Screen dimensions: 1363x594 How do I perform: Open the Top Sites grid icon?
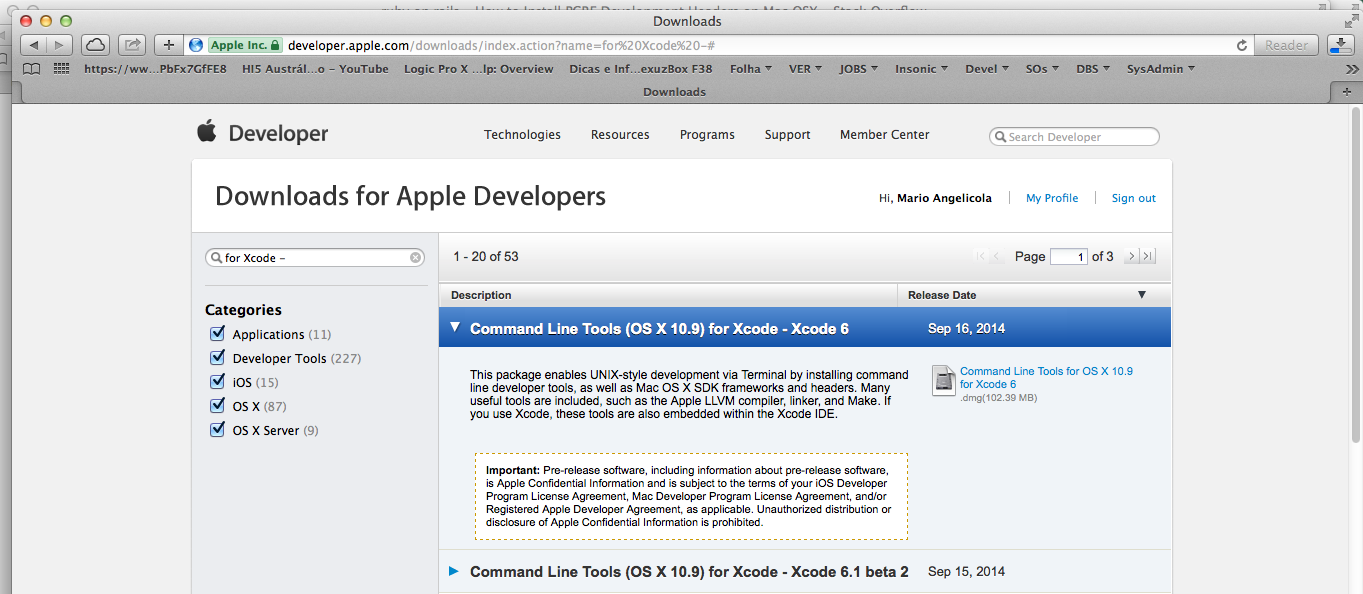[62, 69]
